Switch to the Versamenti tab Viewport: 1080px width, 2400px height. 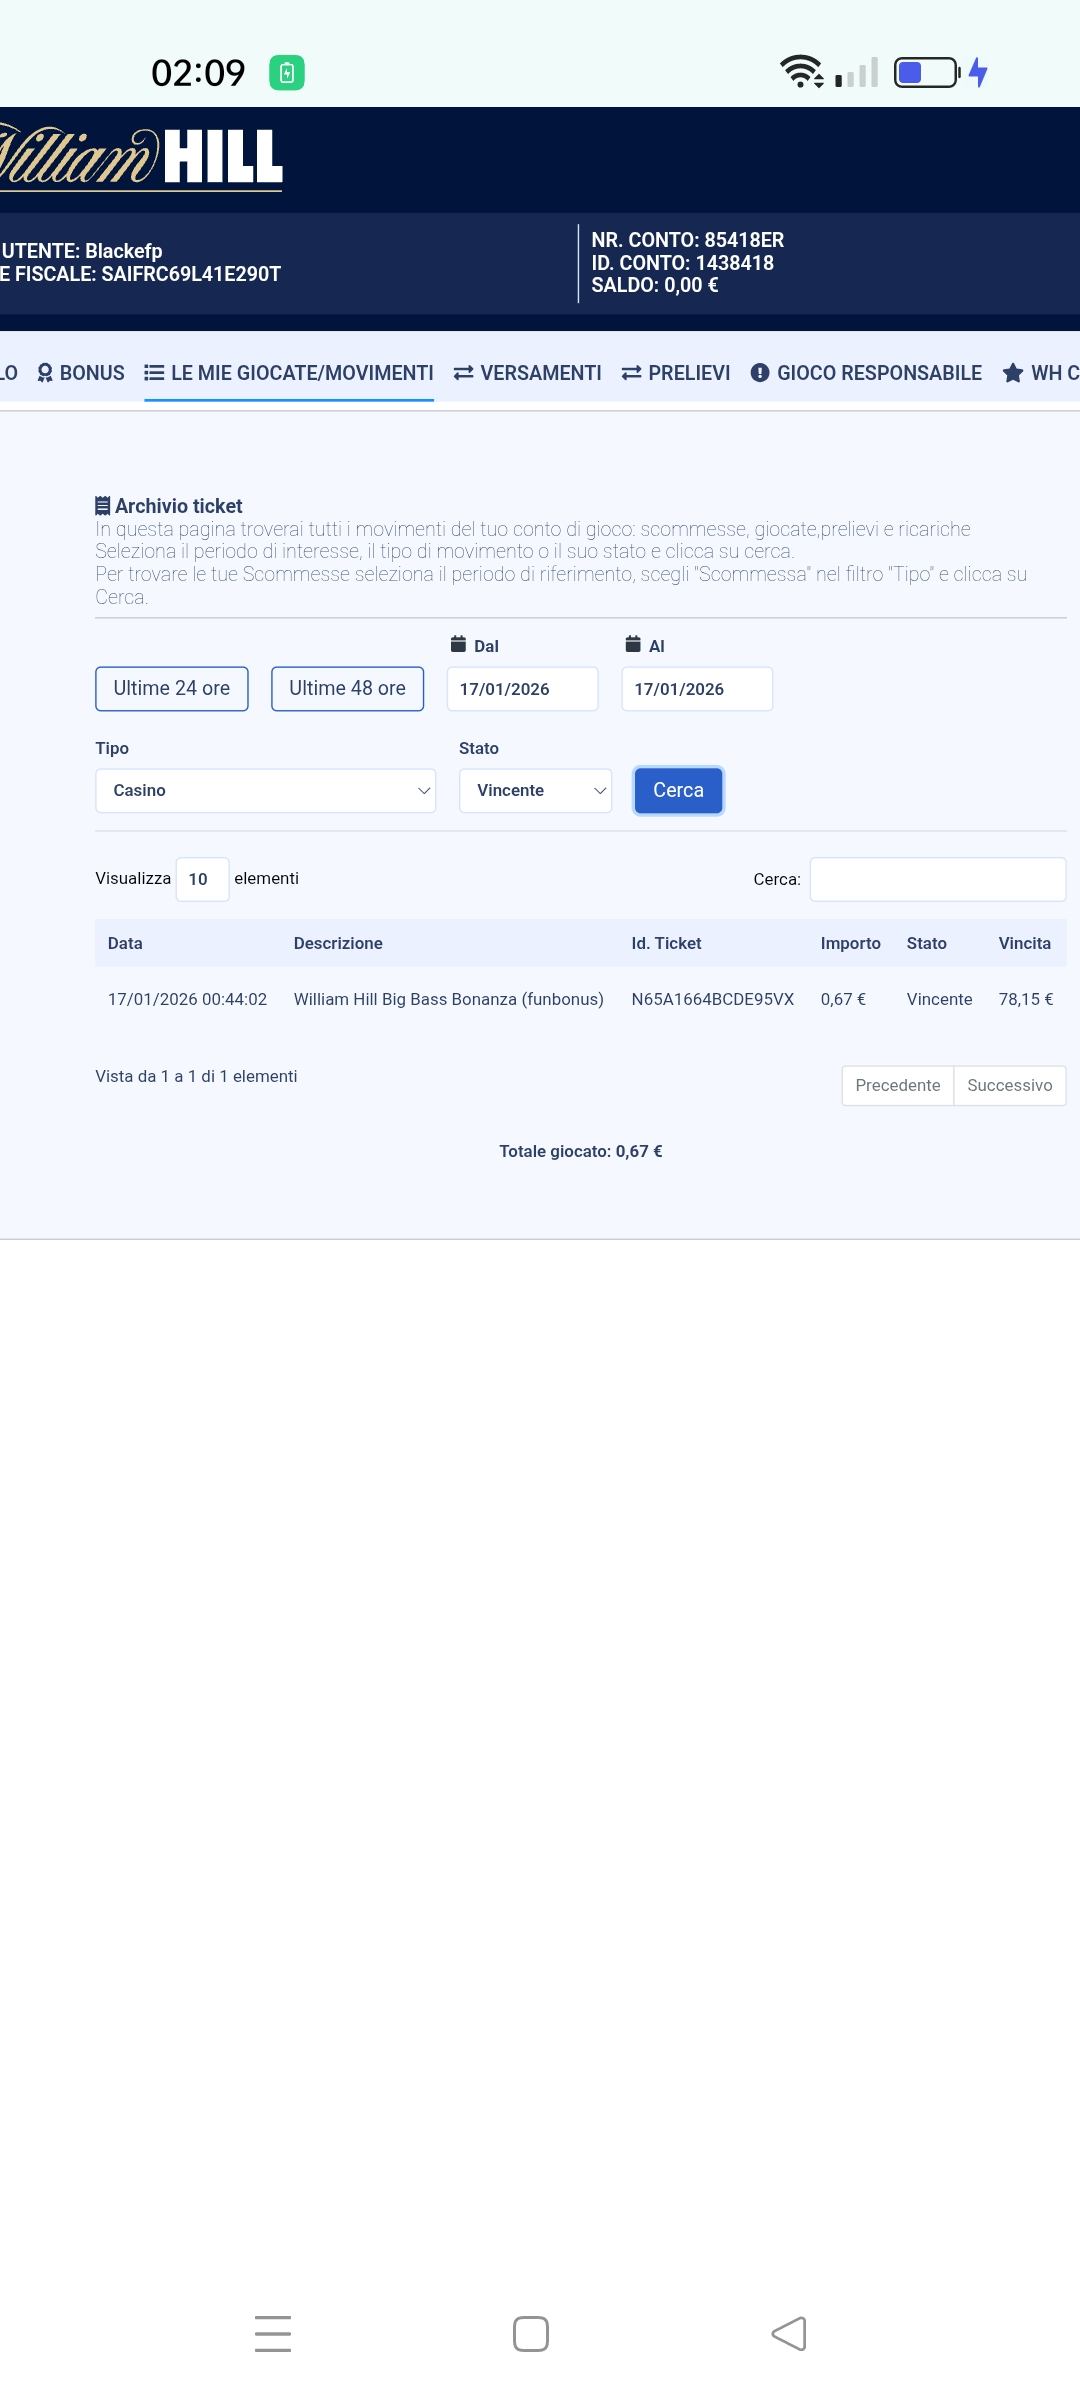527,373
